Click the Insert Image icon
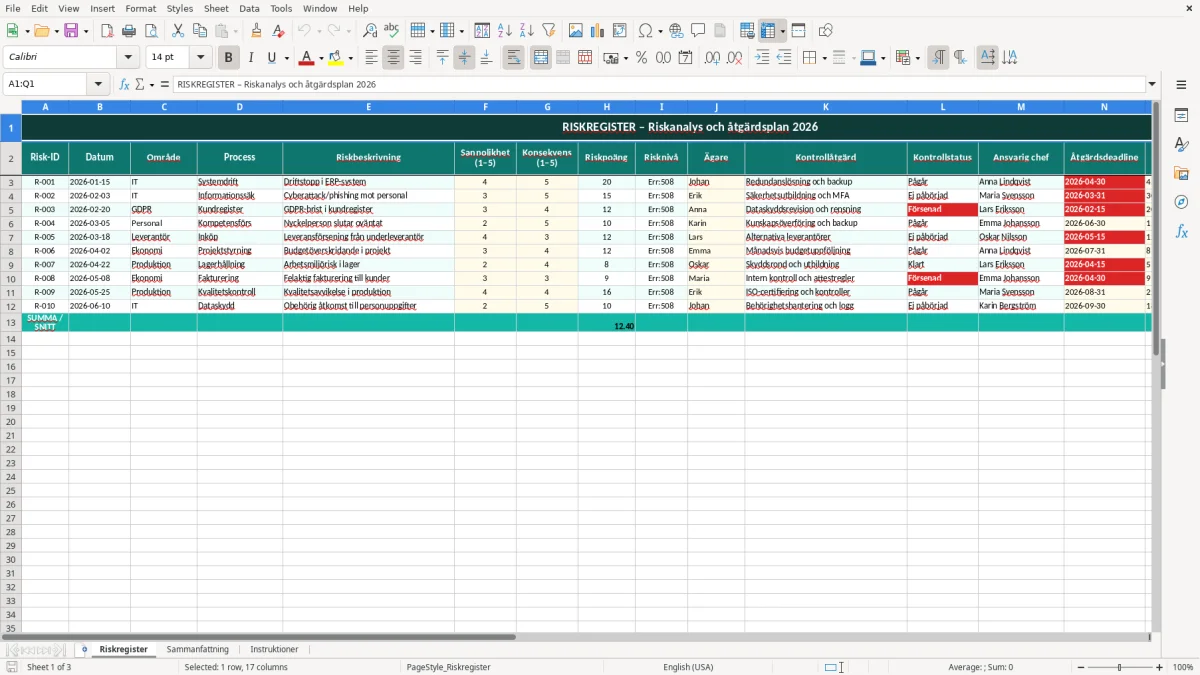The image size is (1200, 675). tap(576, 31)
